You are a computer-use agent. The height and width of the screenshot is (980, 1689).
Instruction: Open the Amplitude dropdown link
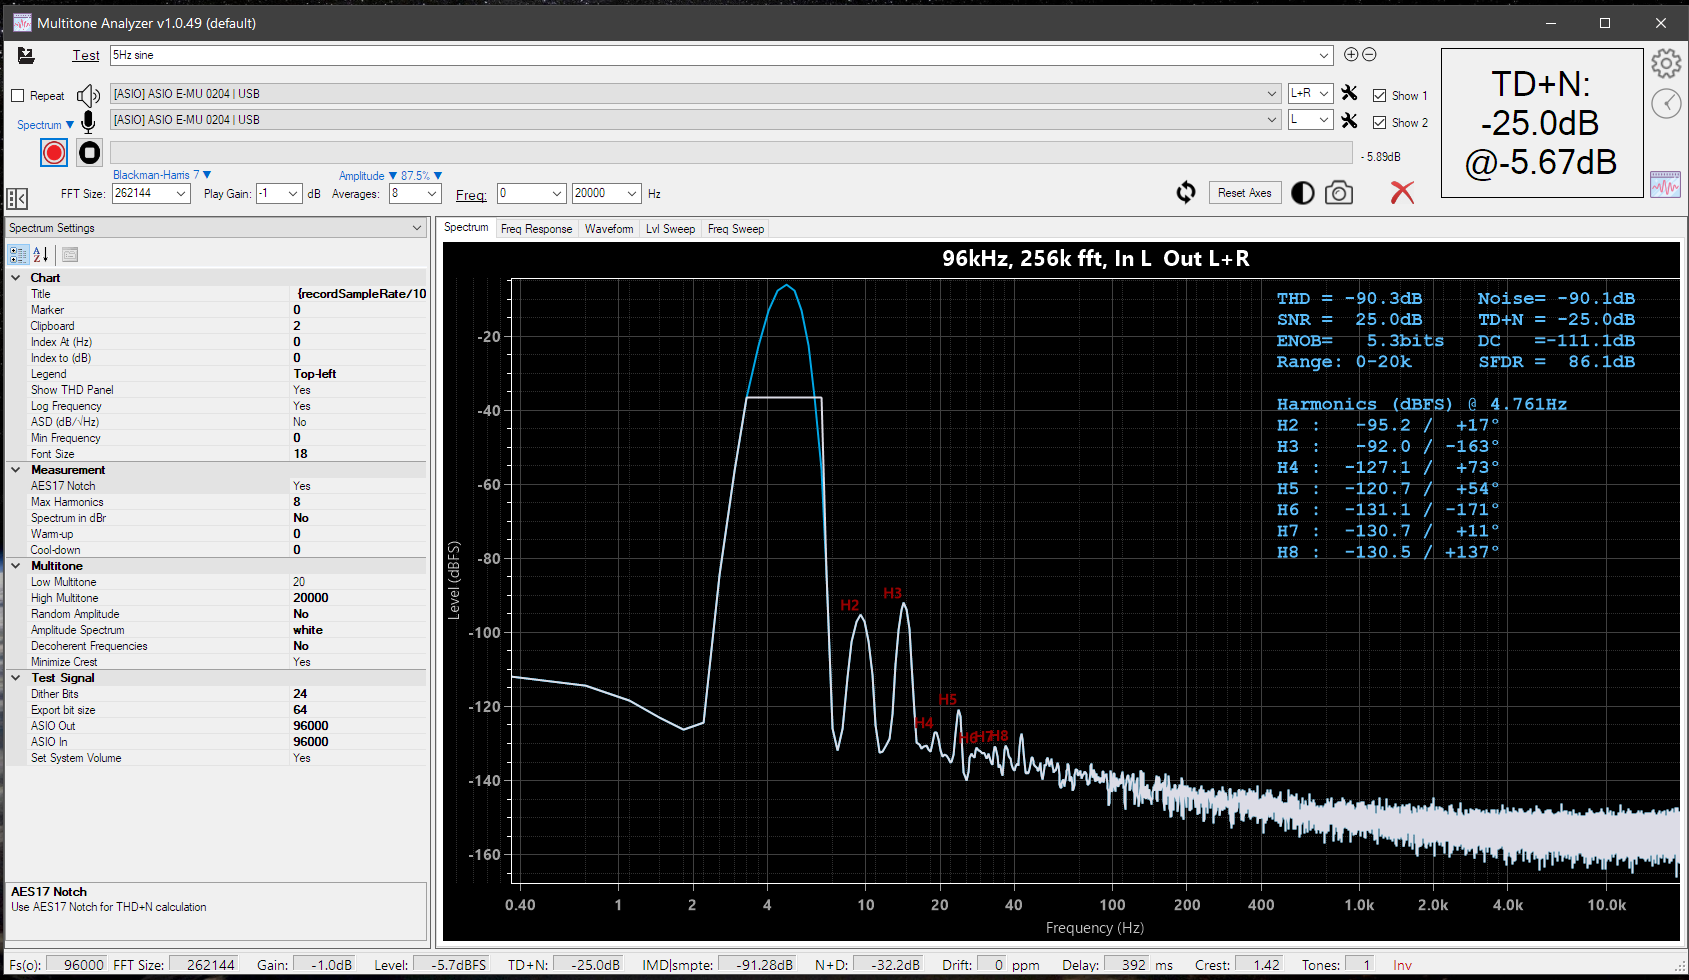tap(367, 176)
